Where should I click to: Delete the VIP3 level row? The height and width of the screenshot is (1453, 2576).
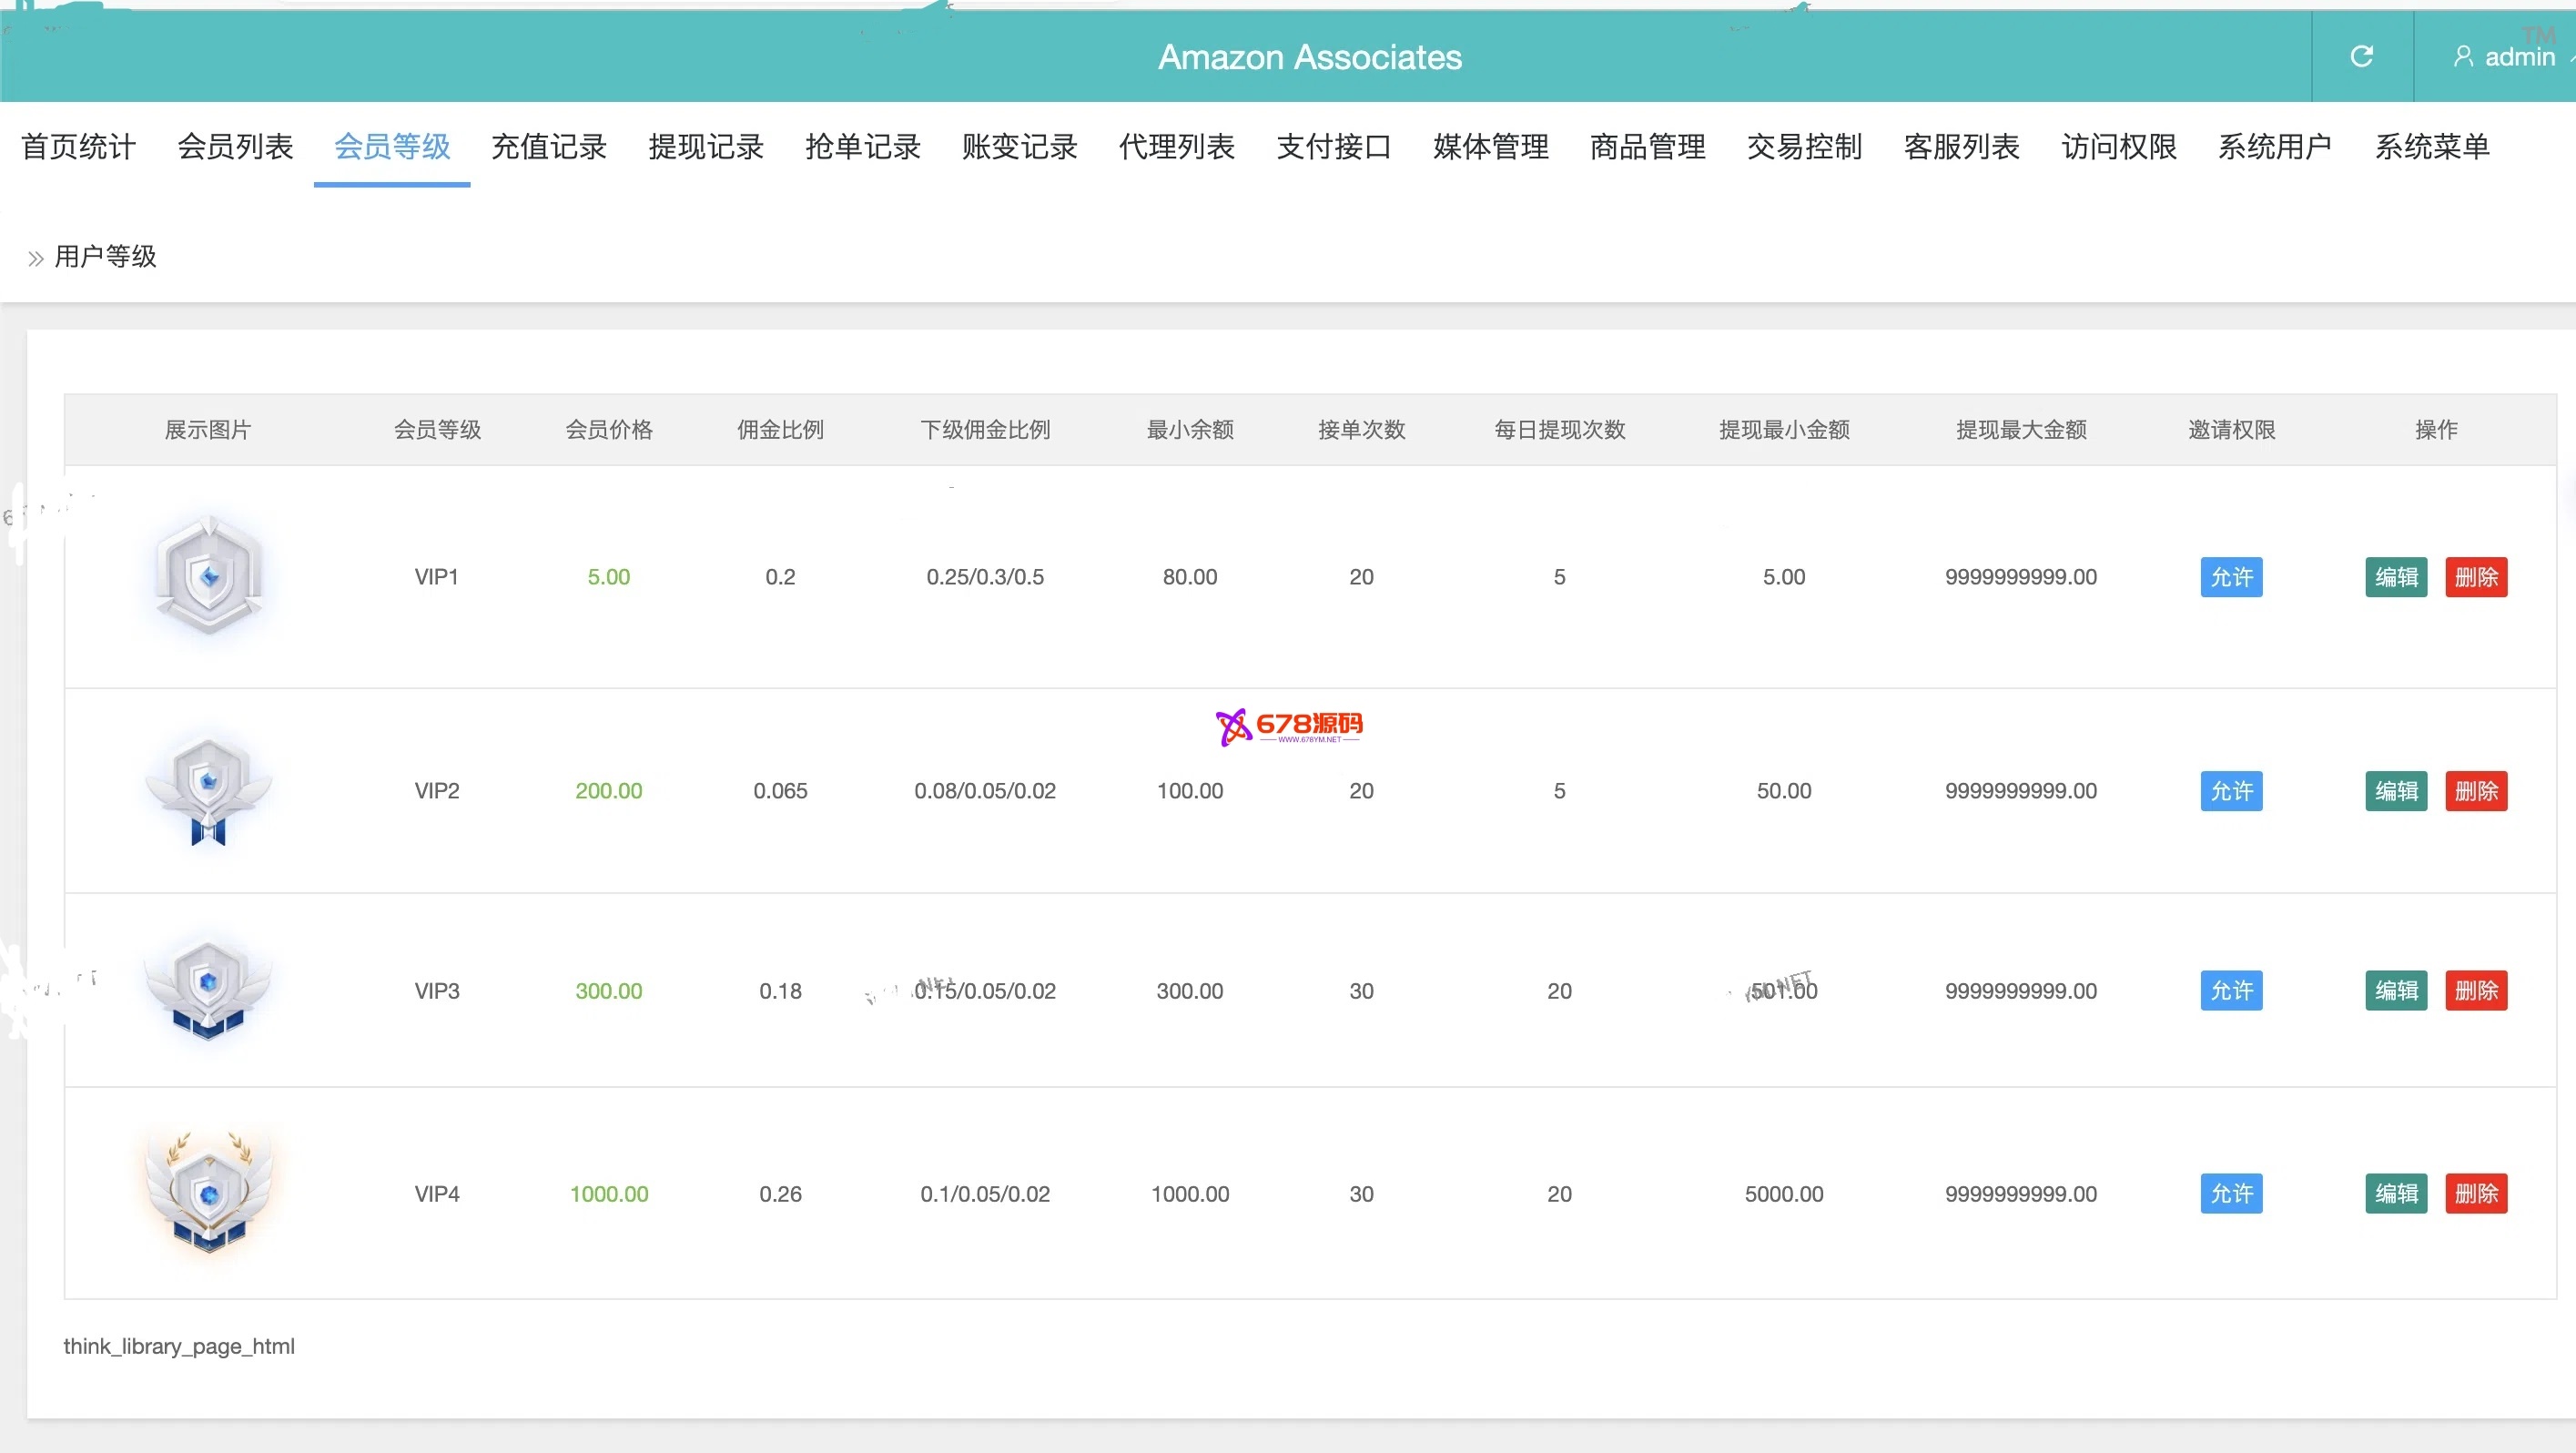[x=2475, y=990]
